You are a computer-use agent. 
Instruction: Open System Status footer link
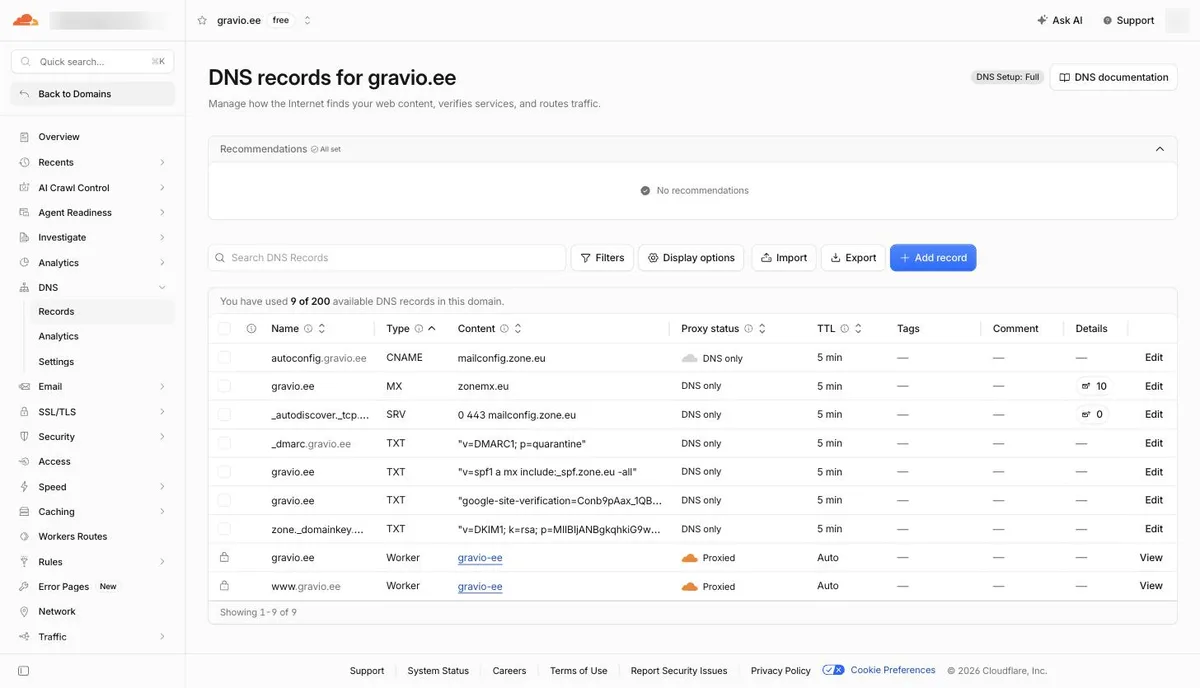438,671
